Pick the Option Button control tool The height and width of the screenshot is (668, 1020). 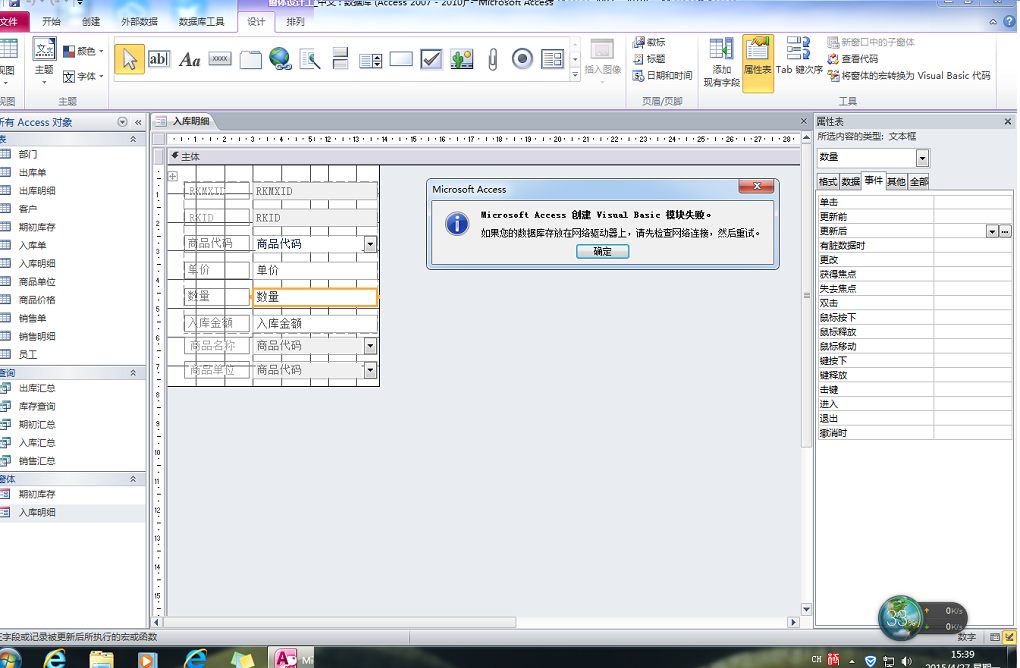522,59
